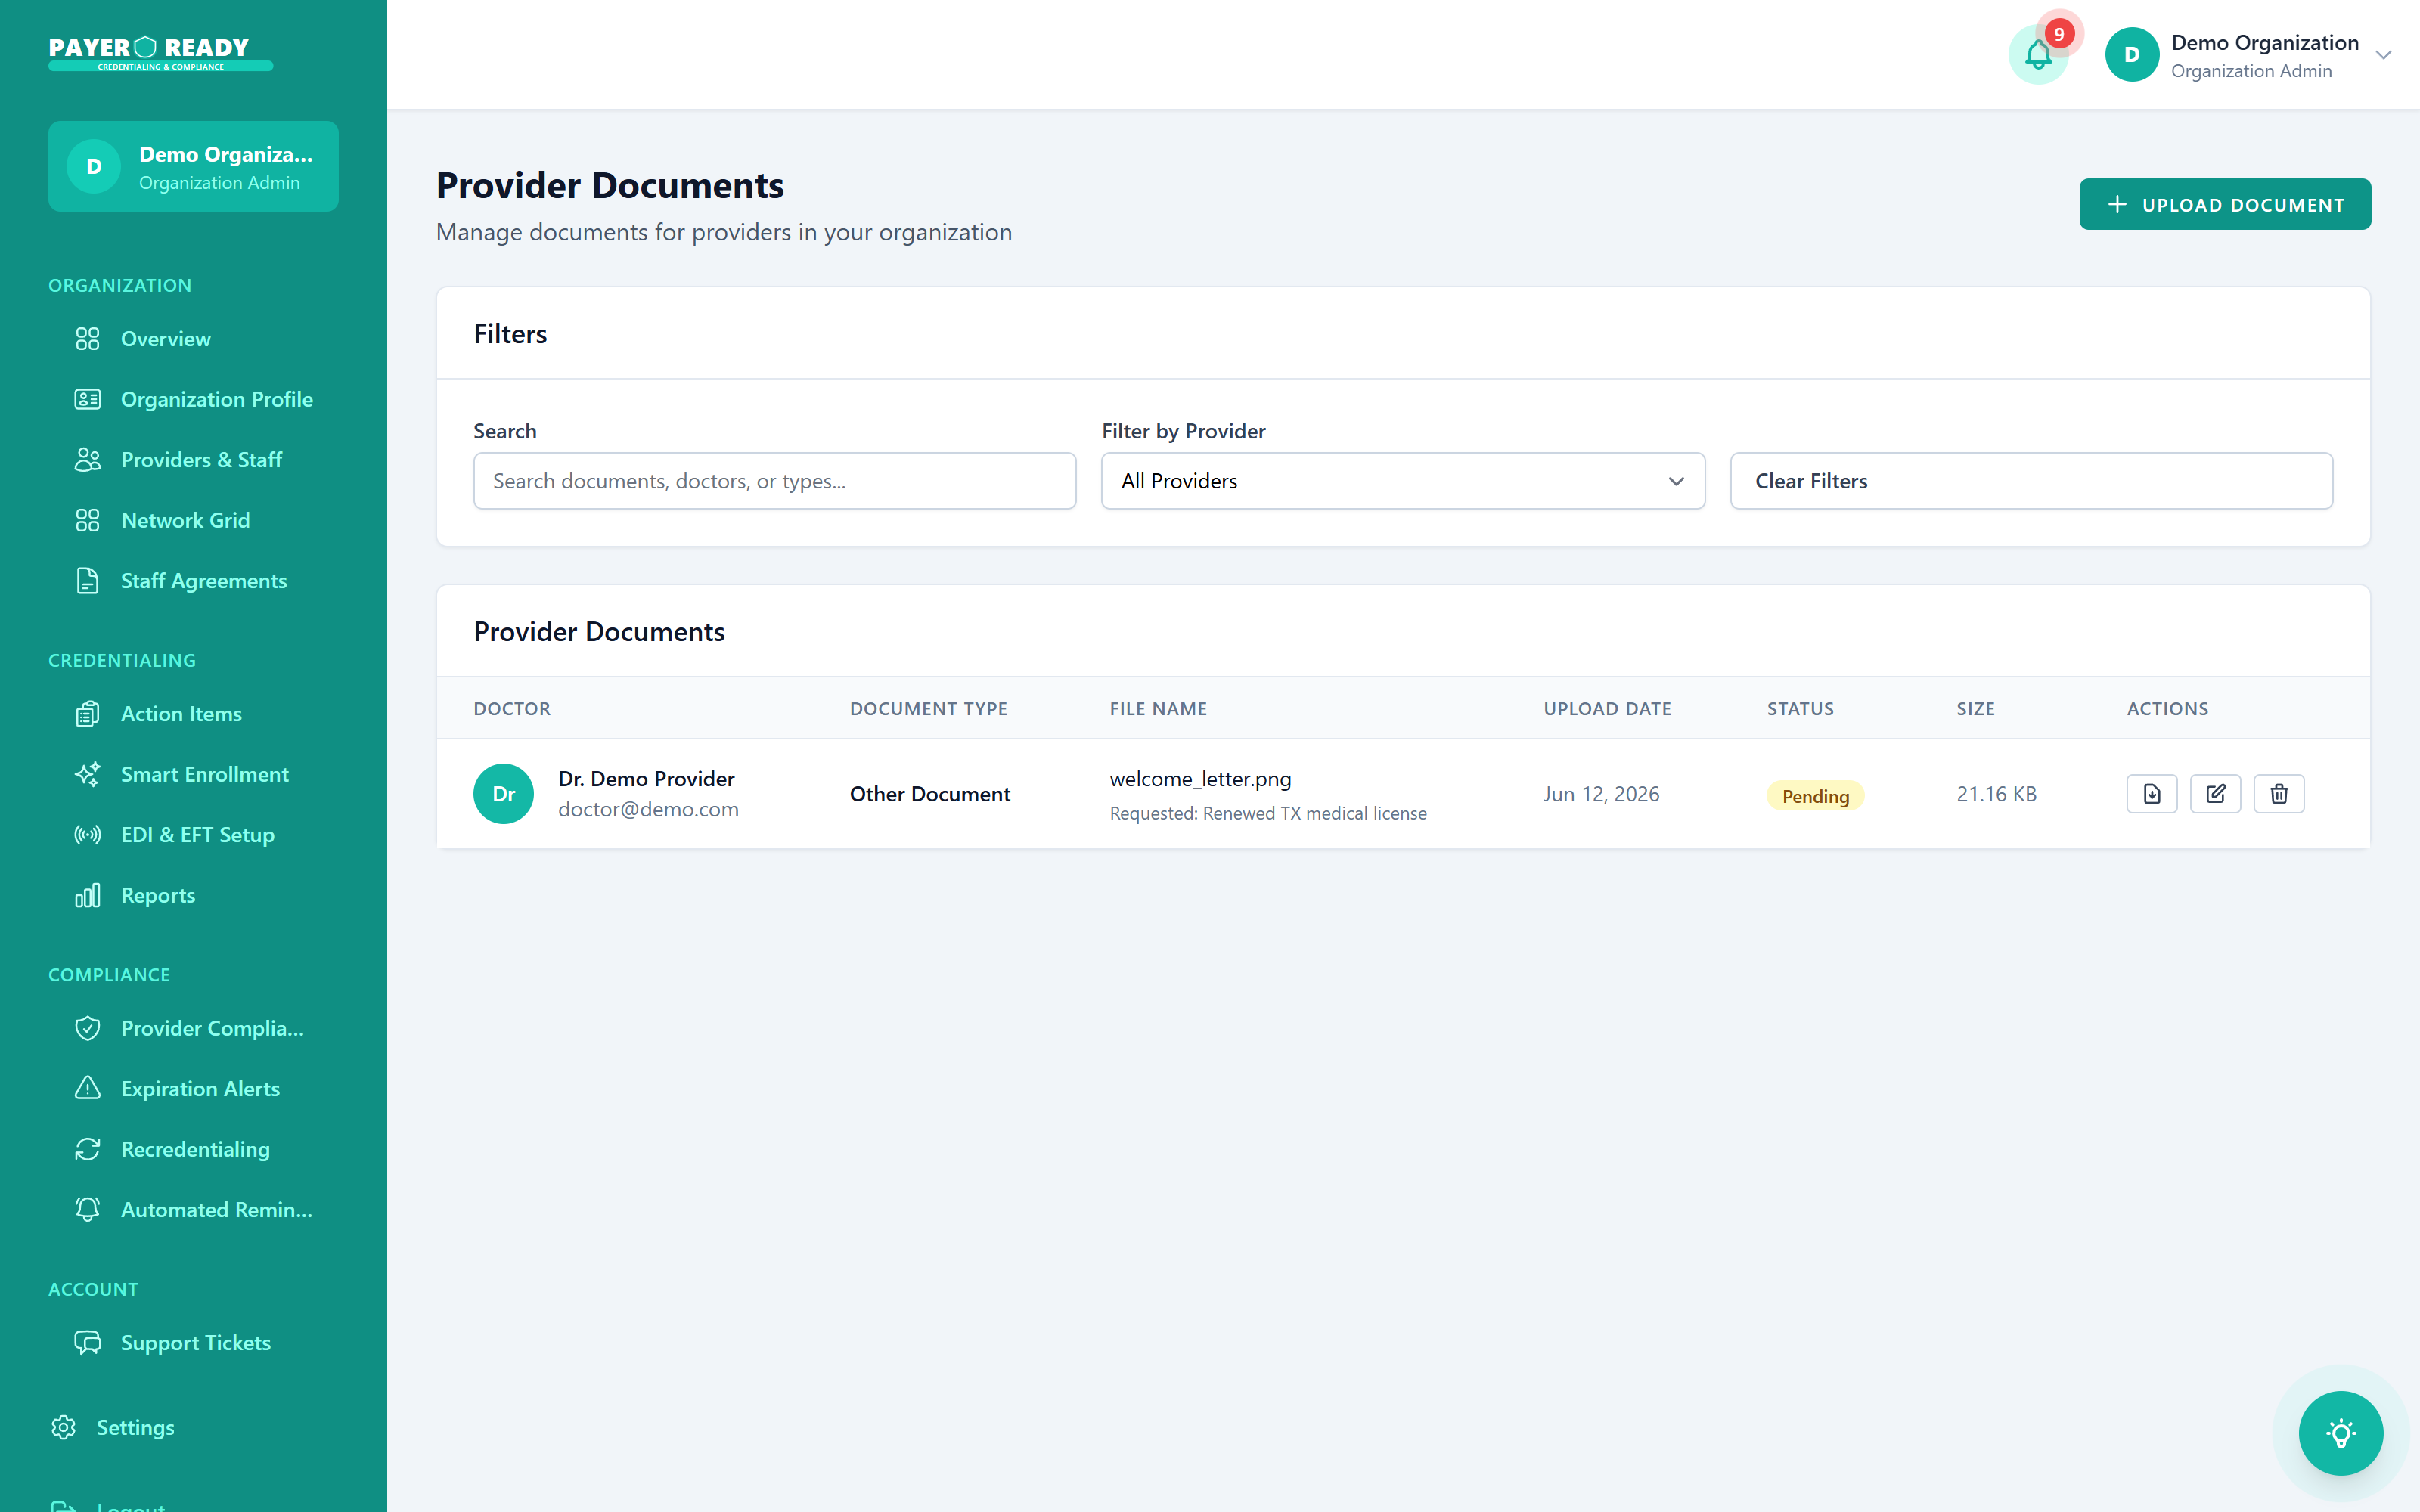This screenshot has height=1512, width=2420.
Task: Click the red 9 notification count badge
Action: tap(2058, 34)
